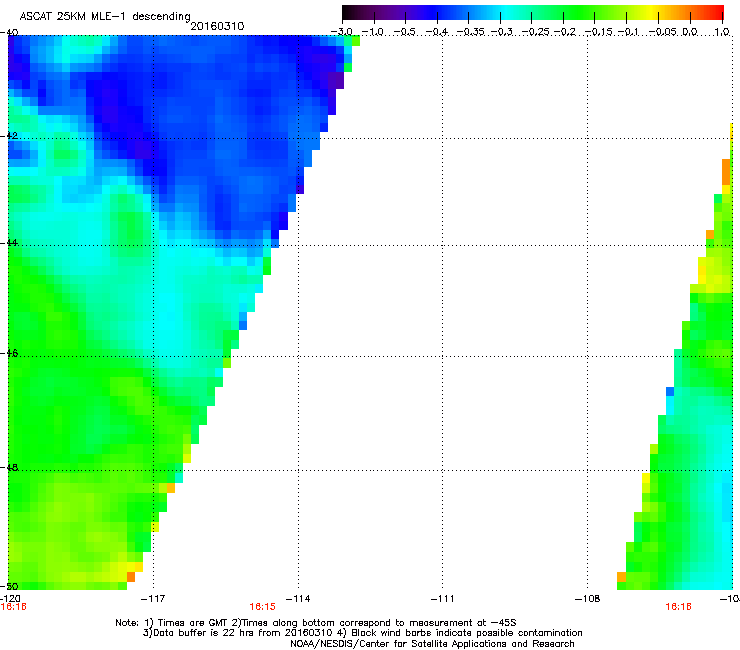Image resolution: width=740 pixels, height=650 pixels.
Task: Click the color scale label 0.0
Action: (x=690, y=32)
